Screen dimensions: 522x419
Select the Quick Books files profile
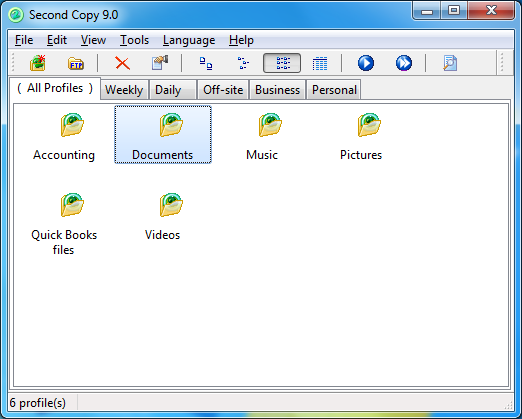click(x=64, y=224)
